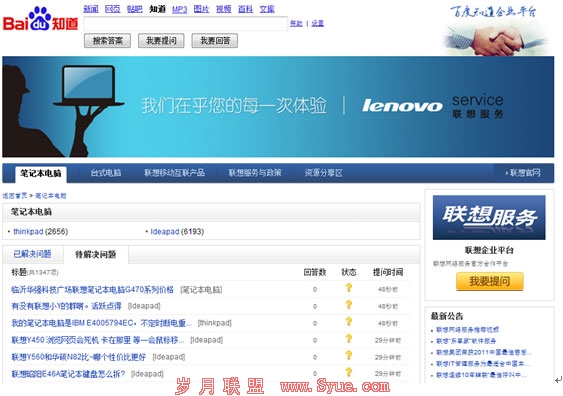
Task: Switch to the 资源分享区 tab
Action: point(324,173)
